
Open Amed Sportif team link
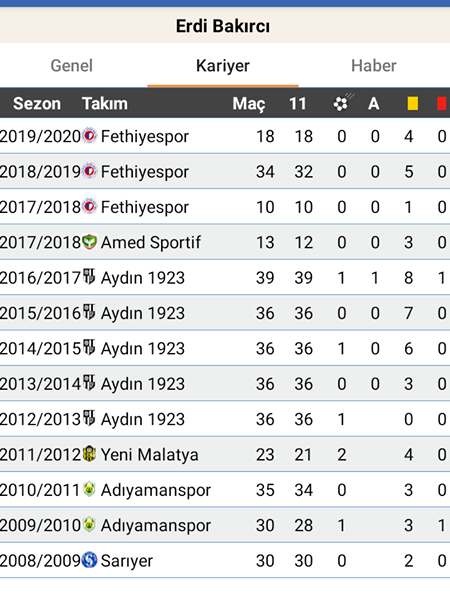point(150,242)
